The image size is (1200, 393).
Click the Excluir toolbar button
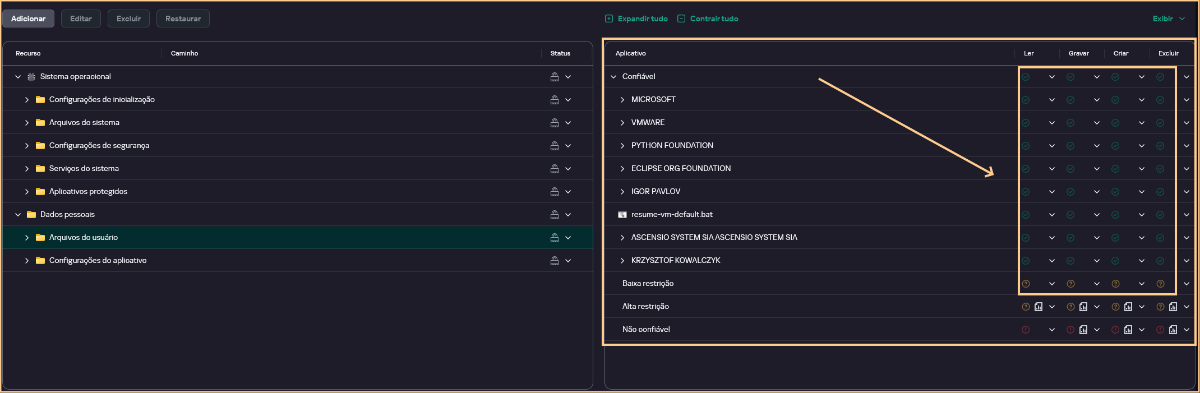point(128,18)
